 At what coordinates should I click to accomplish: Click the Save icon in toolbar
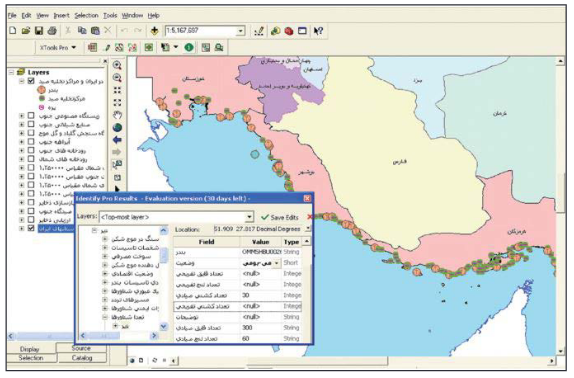coord(39,31)
